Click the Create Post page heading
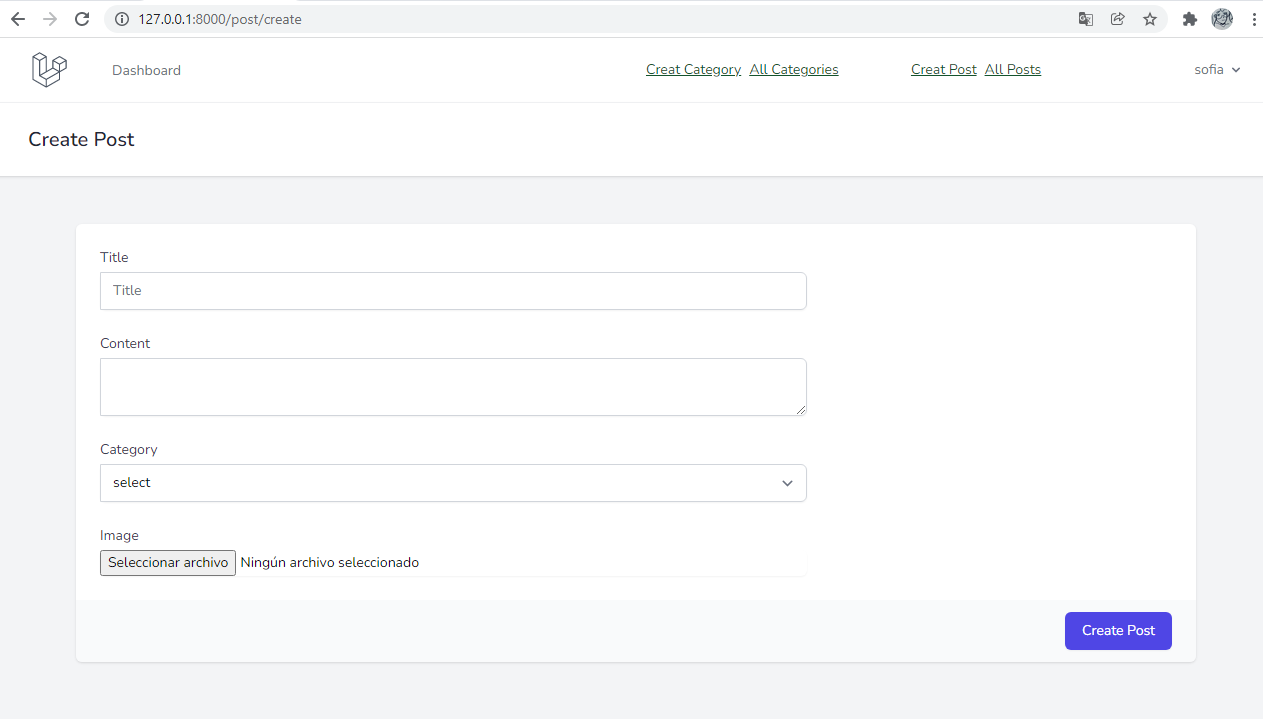This screenshot has height=719, width=1263. (x=81, y=140)
